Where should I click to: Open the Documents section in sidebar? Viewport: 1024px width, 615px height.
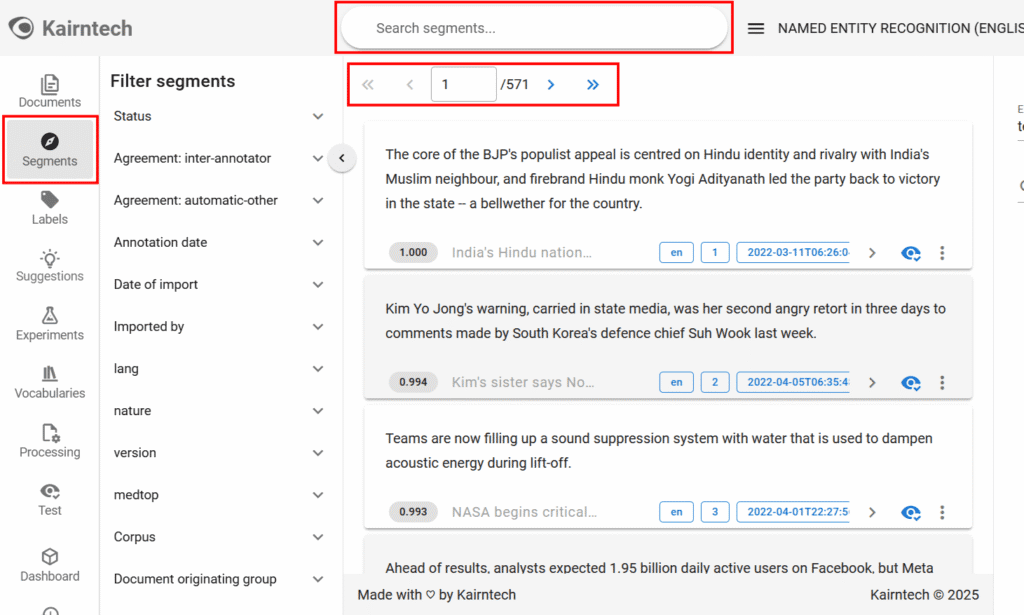pyautogui.click(x=49, y=91)
